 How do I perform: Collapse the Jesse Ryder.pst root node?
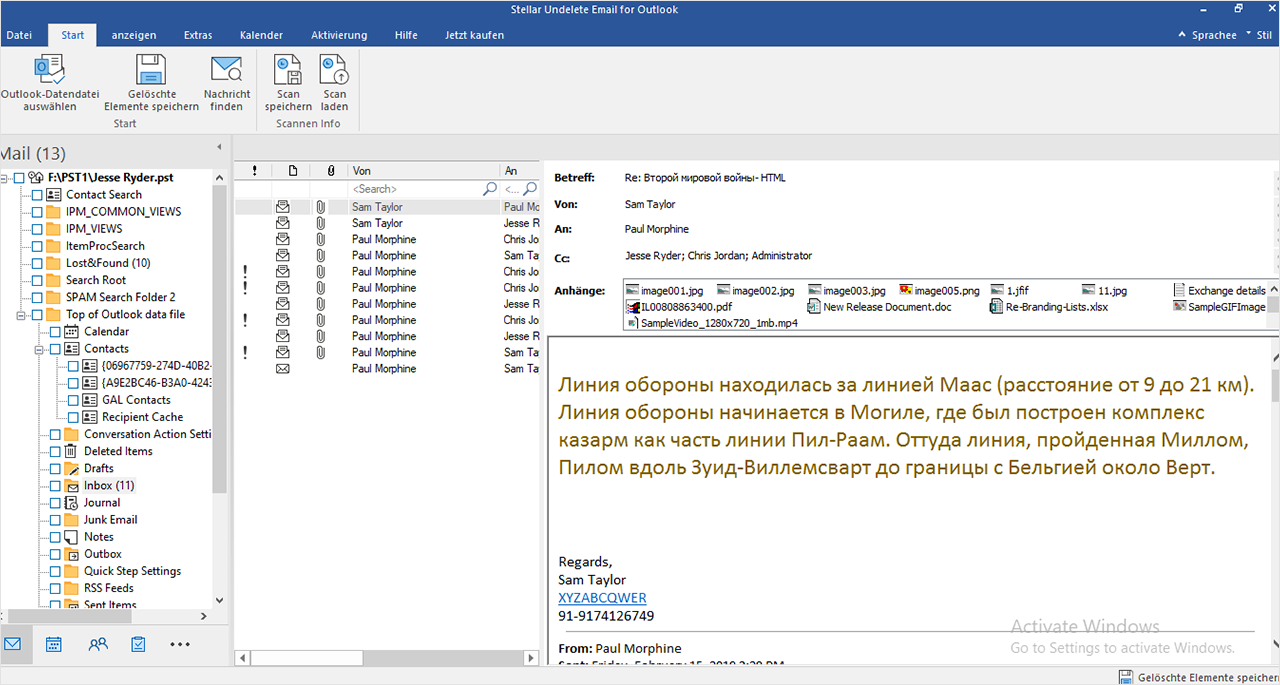click(x=5, y=178)
